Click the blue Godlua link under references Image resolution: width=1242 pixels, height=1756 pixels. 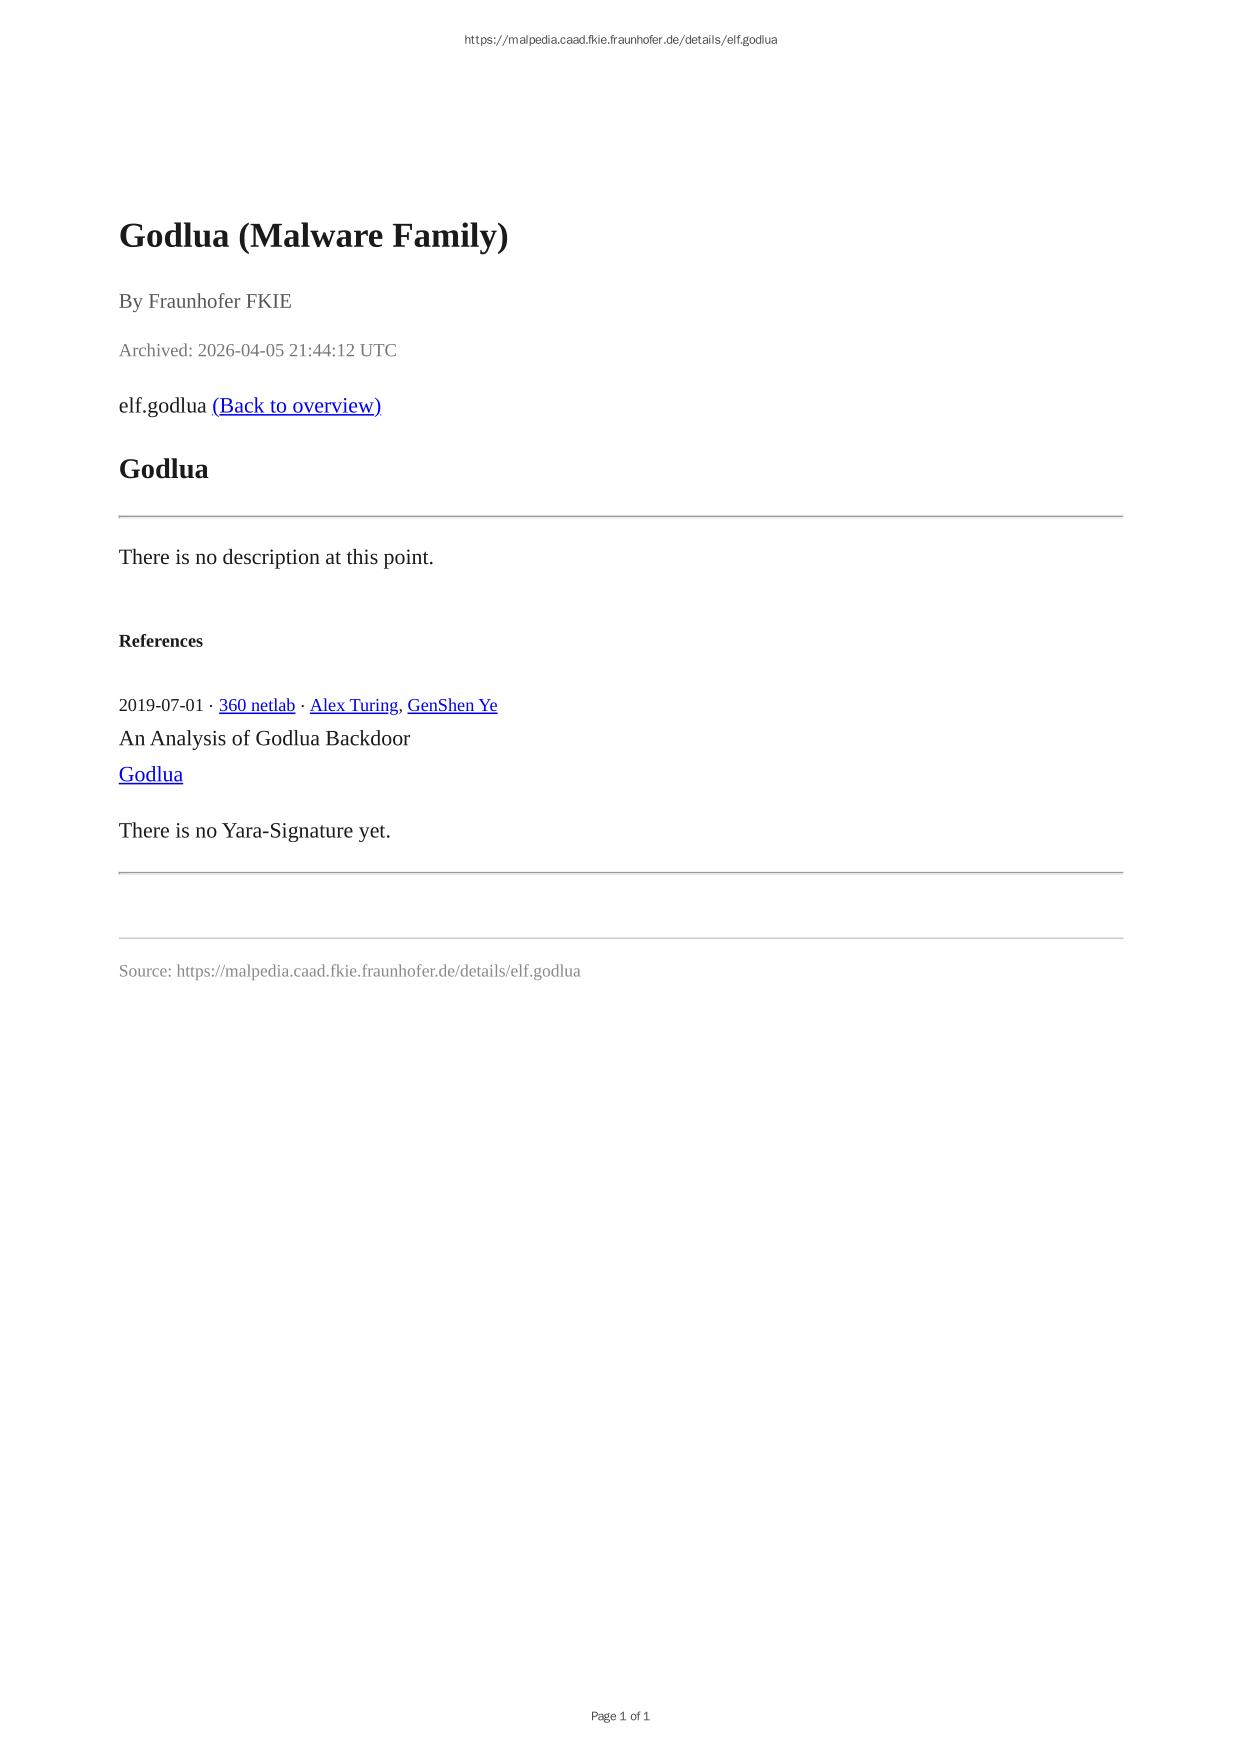[151, 774]
